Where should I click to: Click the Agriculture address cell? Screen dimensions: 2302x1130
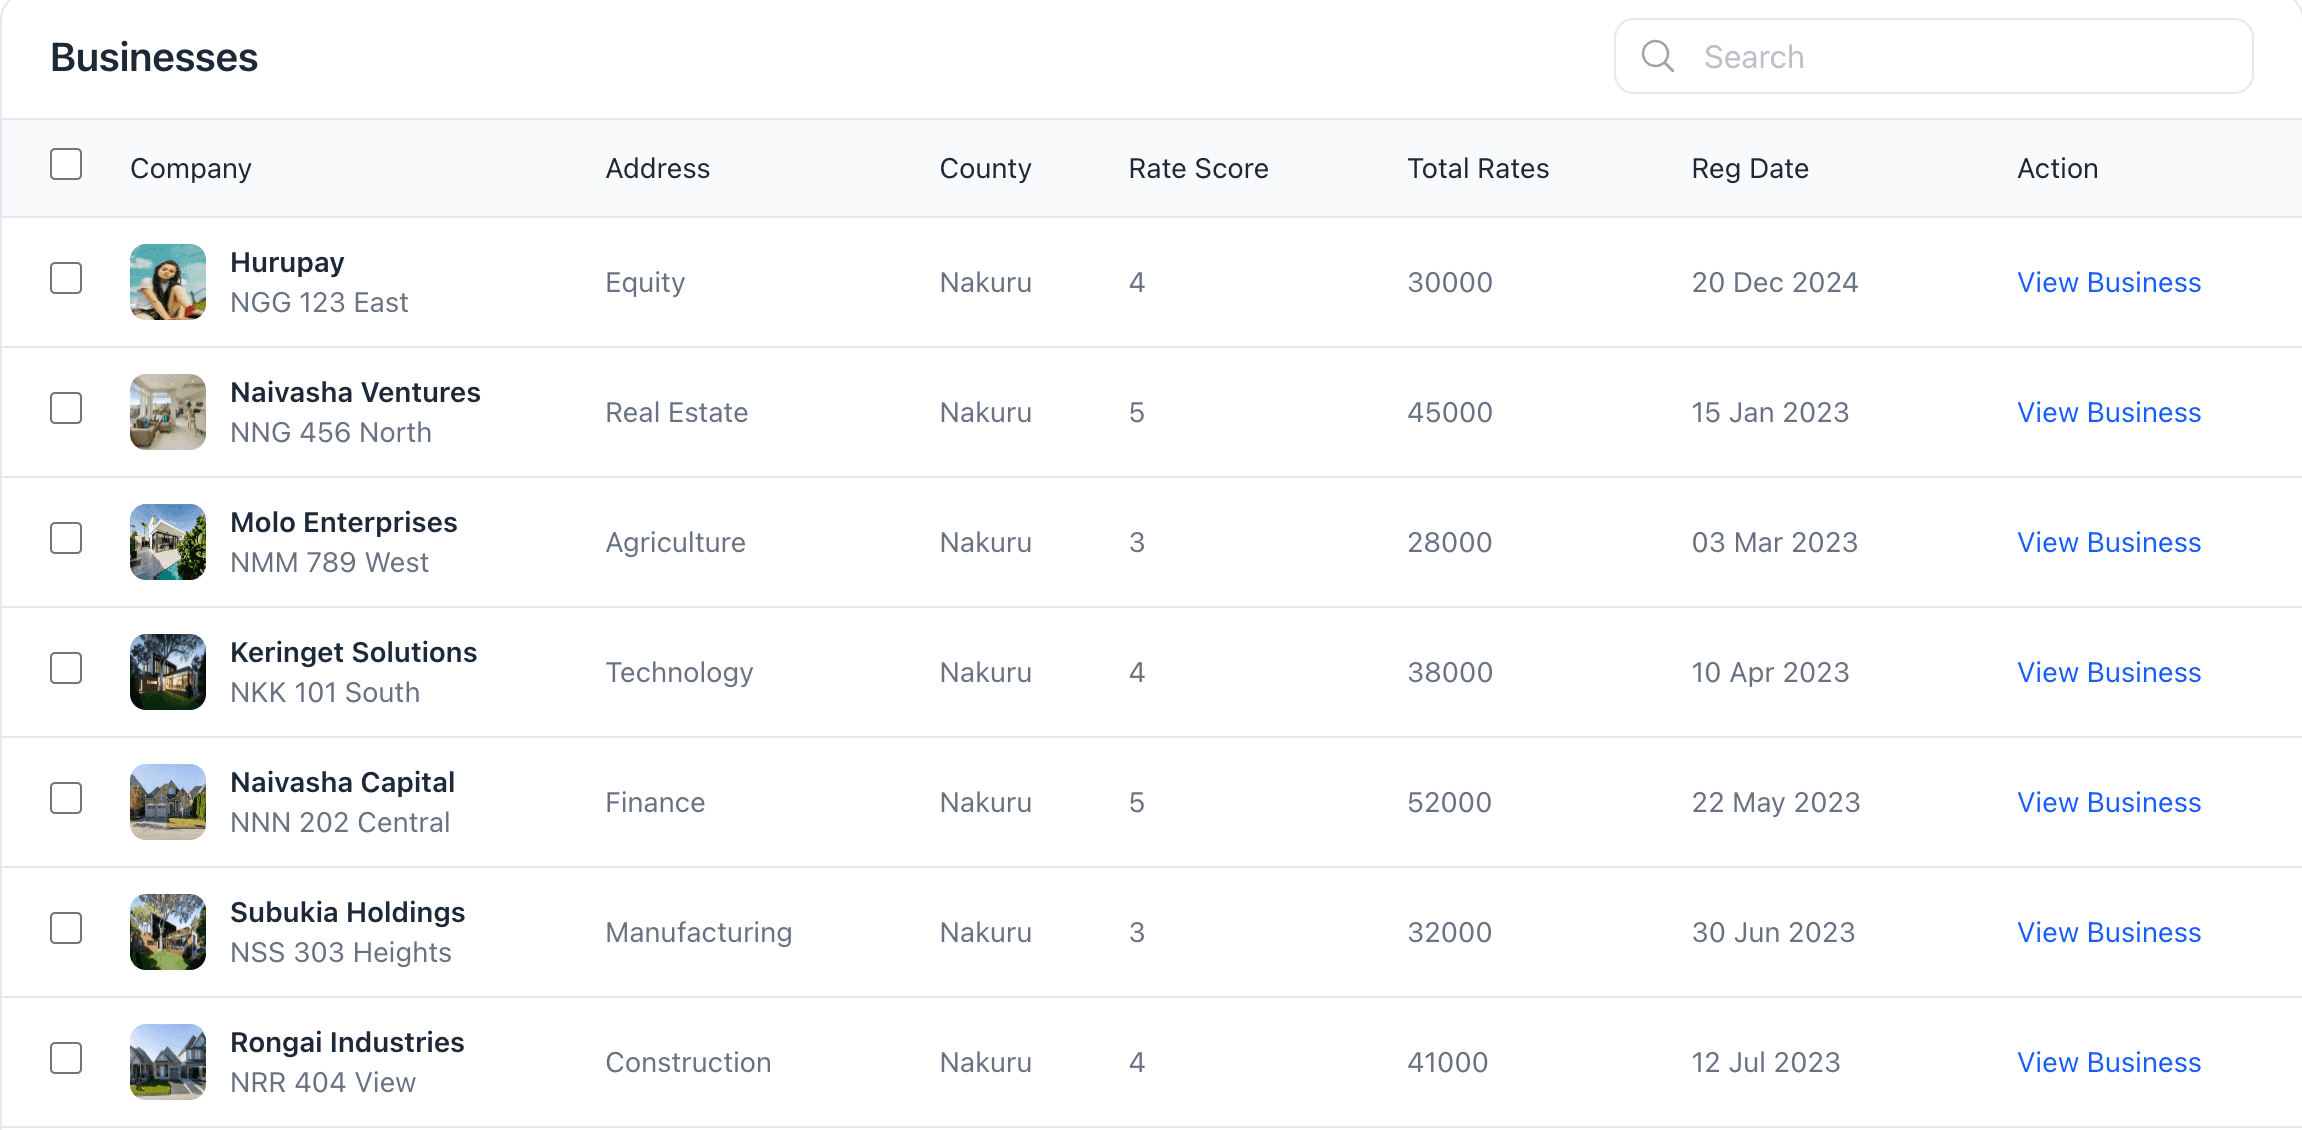676,543
